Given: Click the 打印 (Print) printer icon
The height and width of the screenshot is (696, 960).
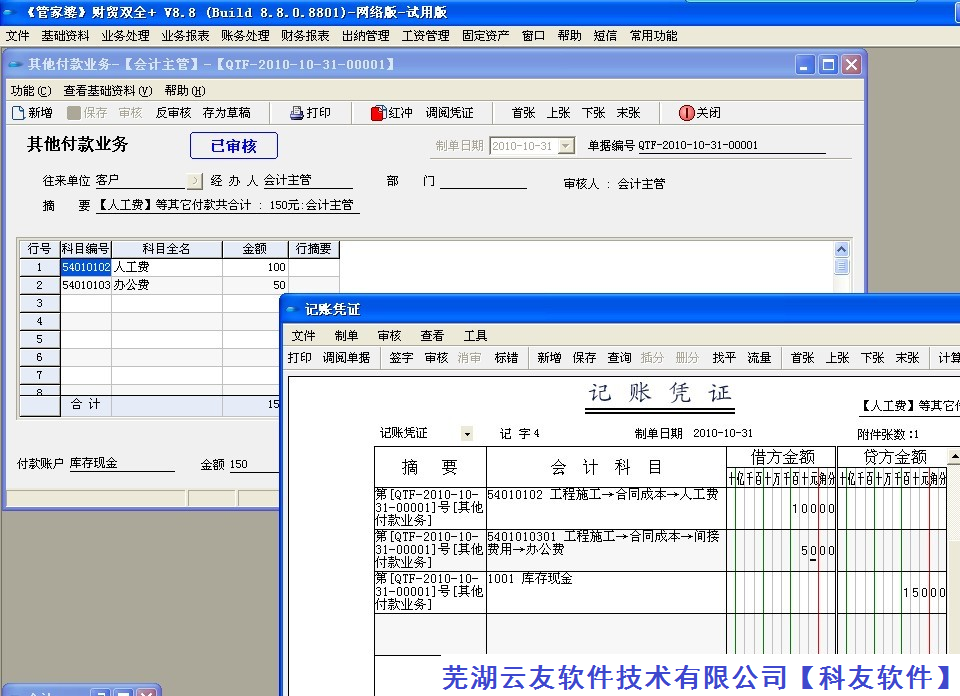Looking at the screenshot, I should [x=296, y=113].
